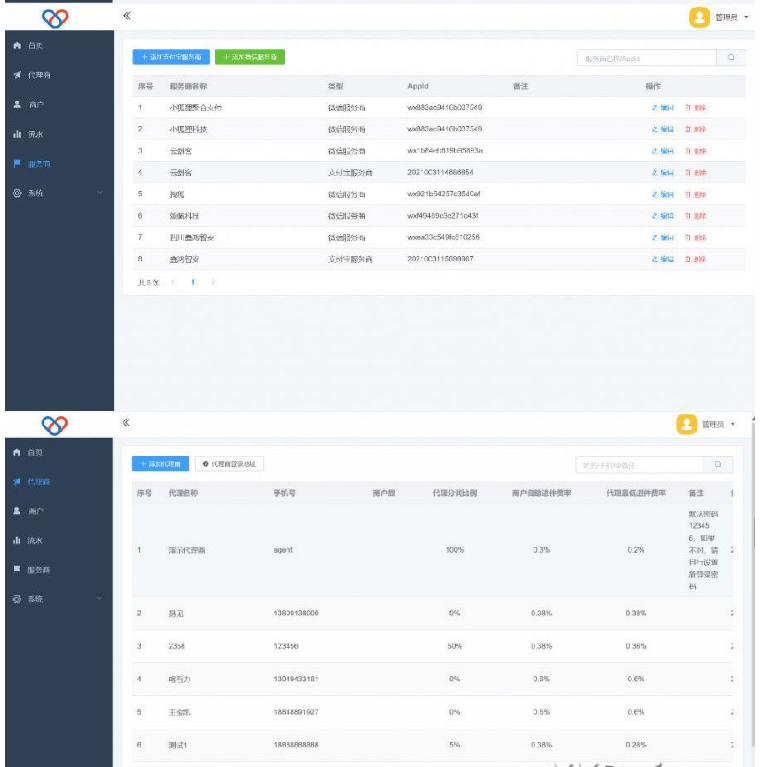Click the green add Alipay service provider button
Screen dimensions: 762x767
click(250, 58)
